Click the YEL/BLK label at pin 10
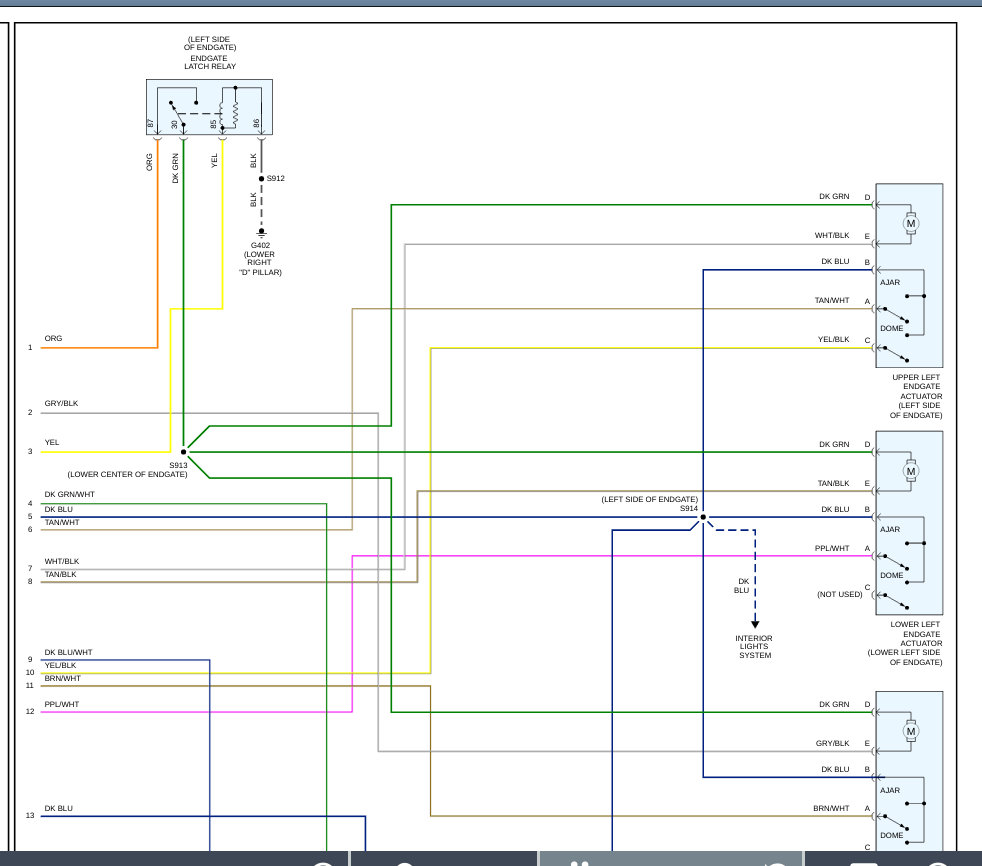This screenshot has width=982, height=866. [x=60, y=665]
